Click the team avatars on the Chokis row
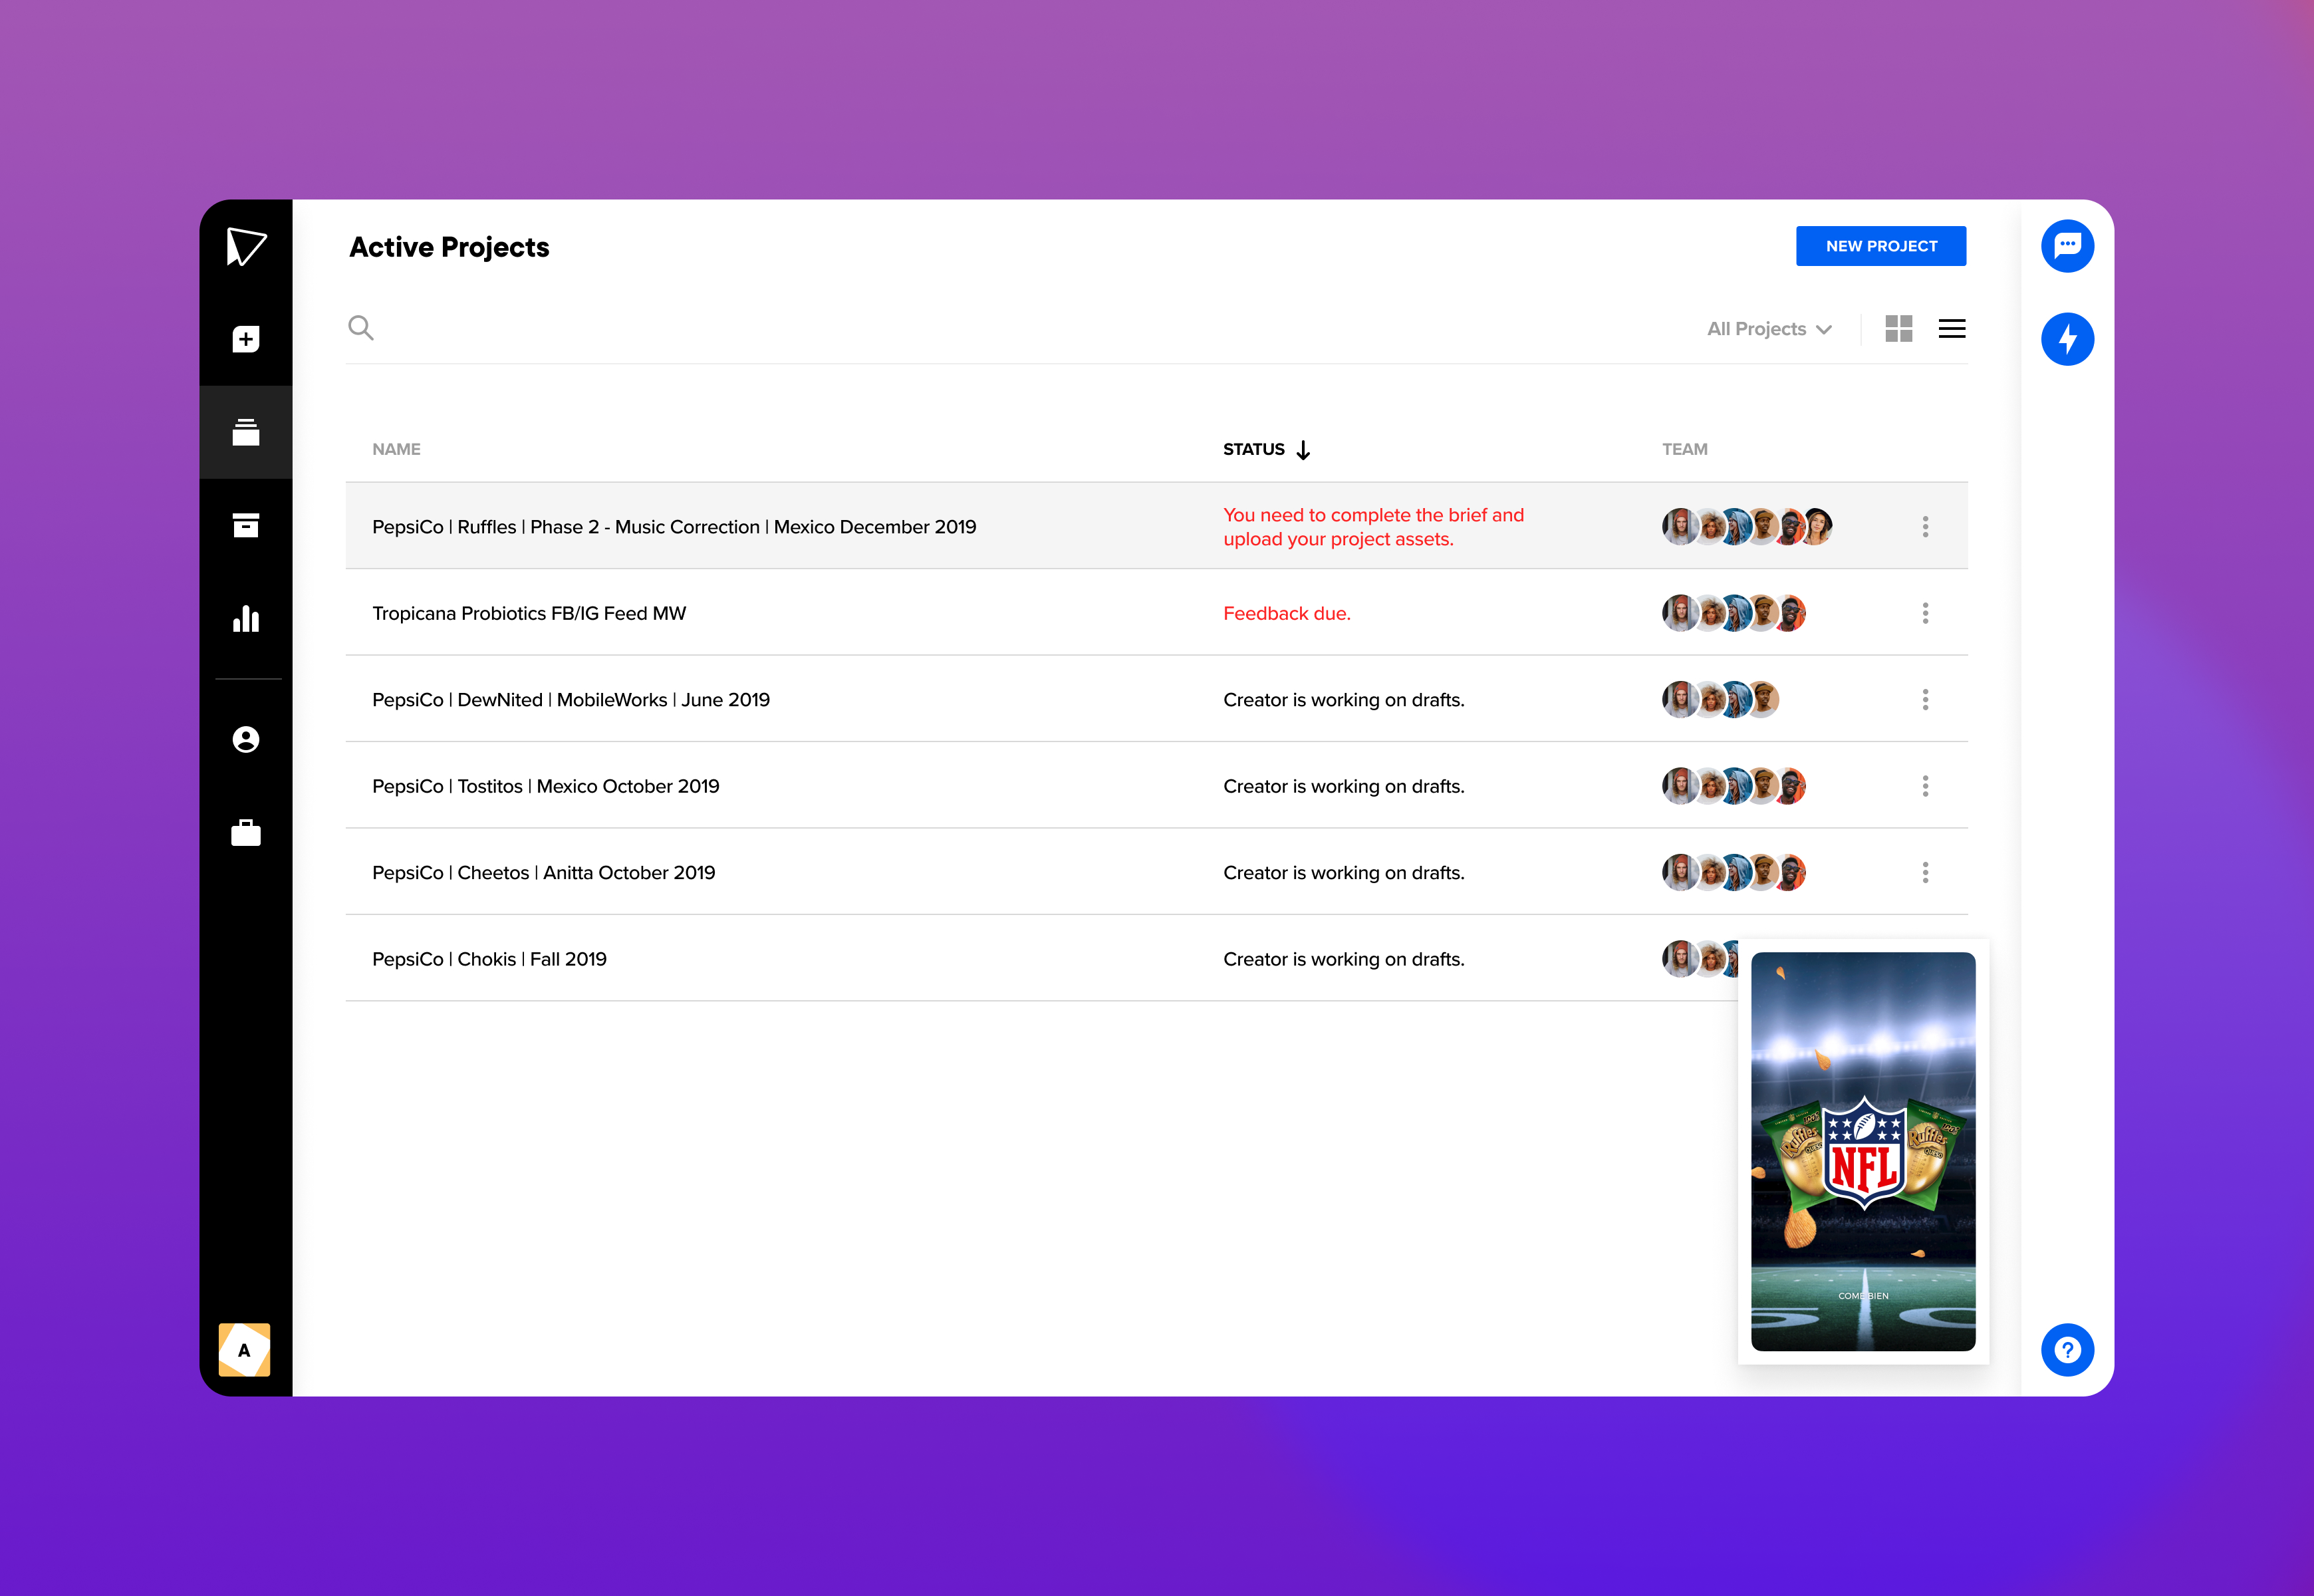 coord(1700,959)
